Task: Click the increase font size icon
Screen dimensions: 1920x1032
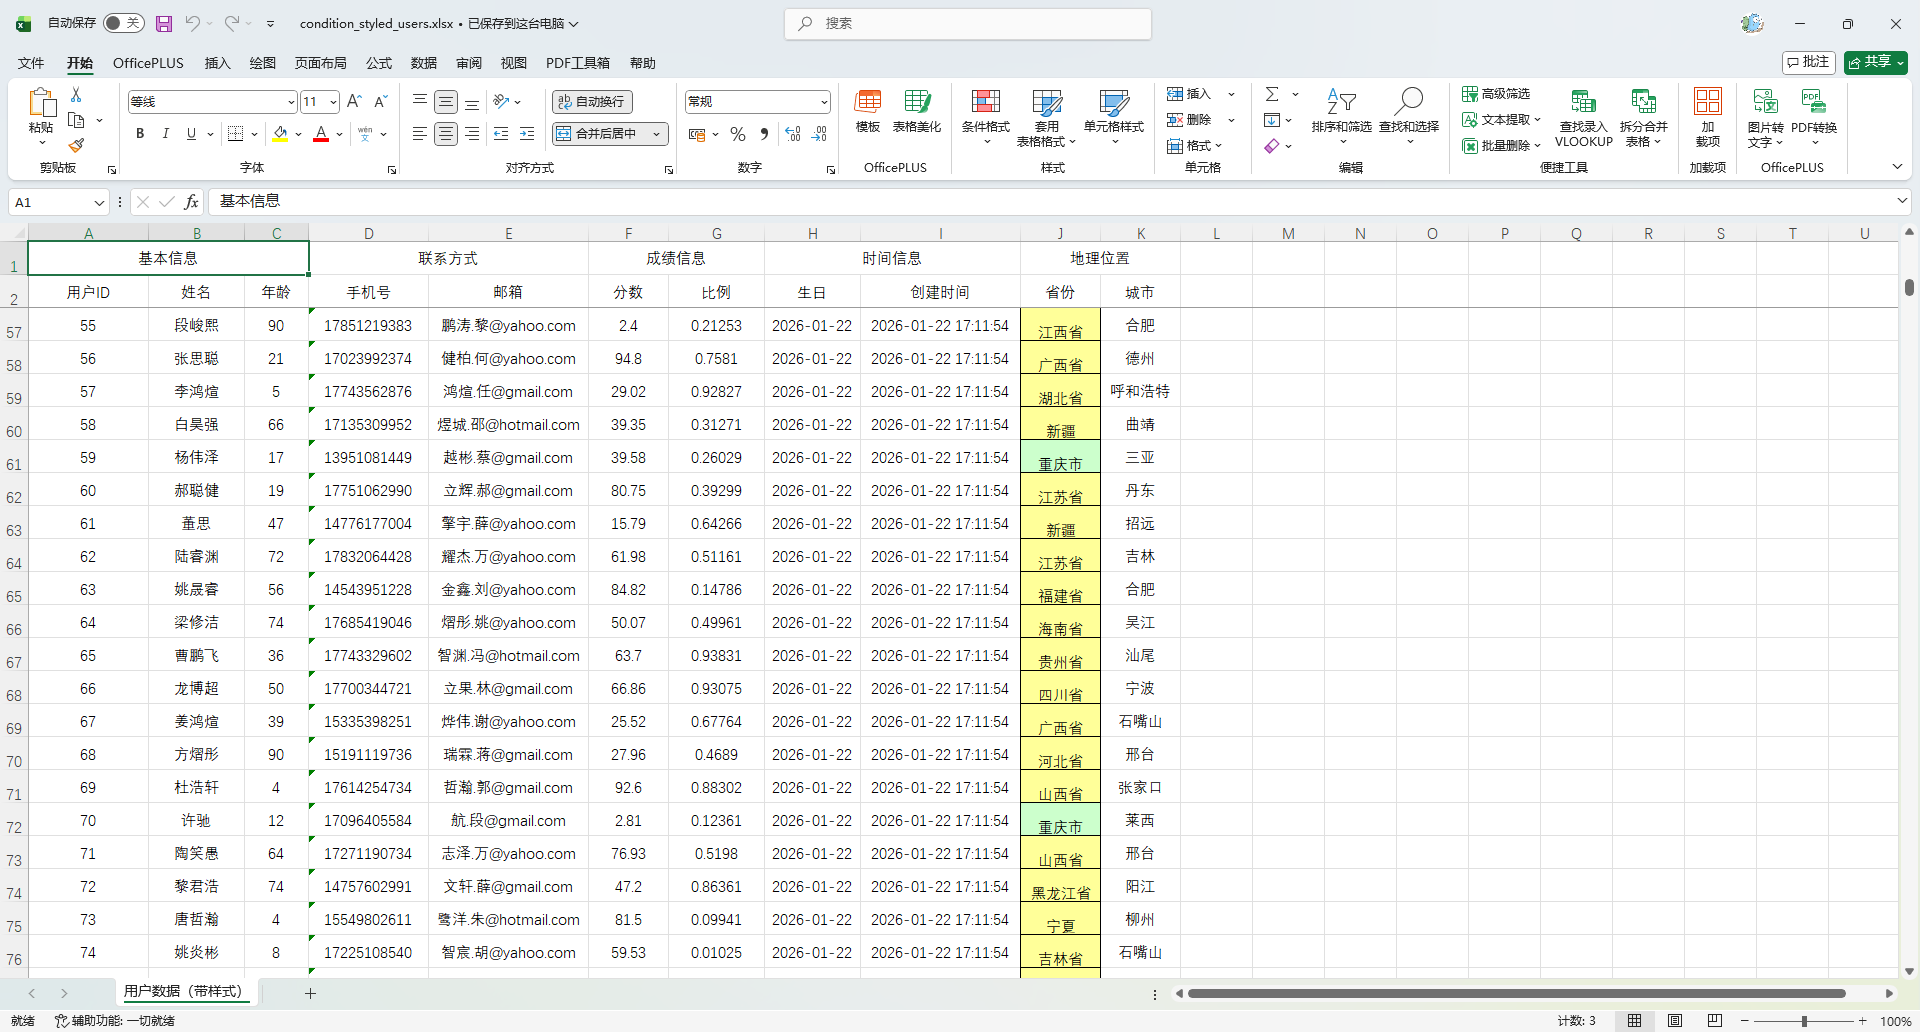Action: 354,102
